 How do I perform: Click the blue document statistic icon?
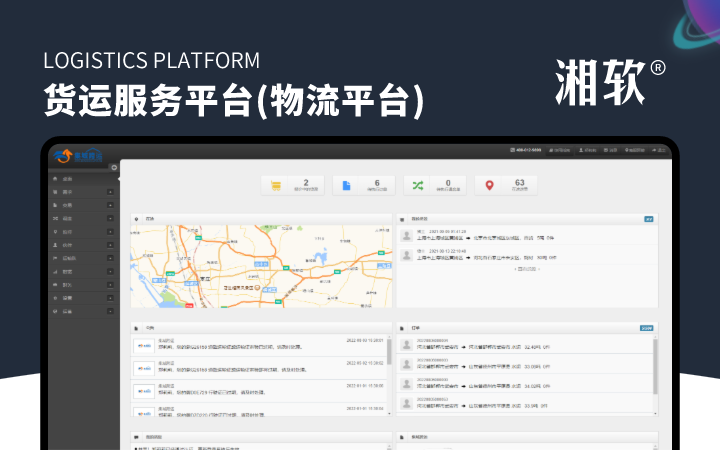347,185
